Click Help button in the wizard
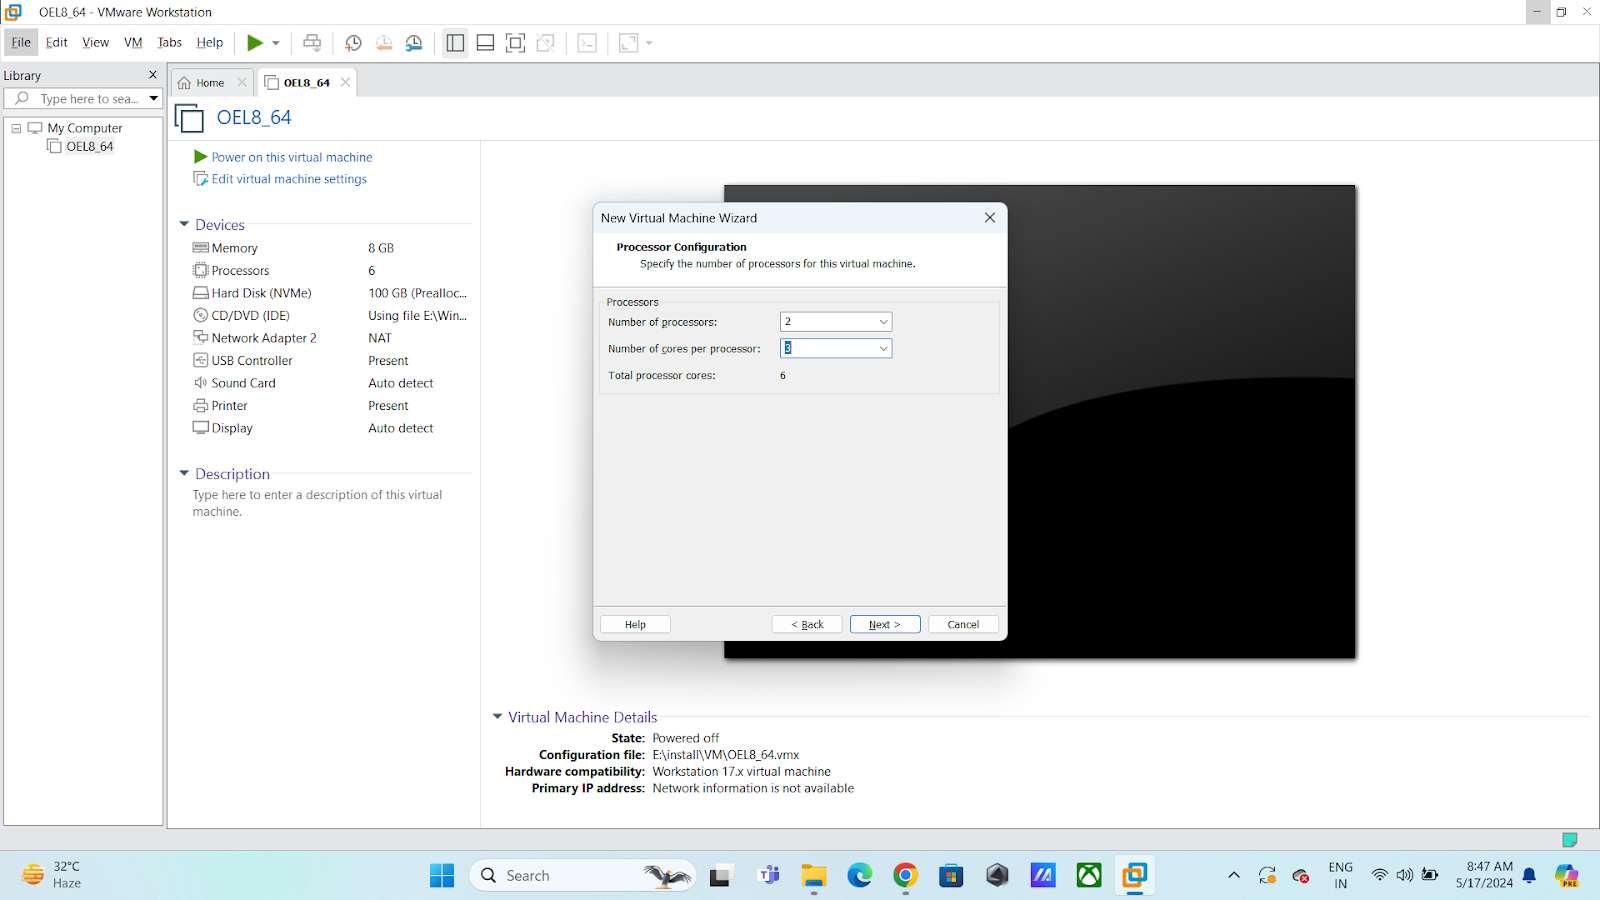This screenshot has width=1600, height=900. point(635,624)
